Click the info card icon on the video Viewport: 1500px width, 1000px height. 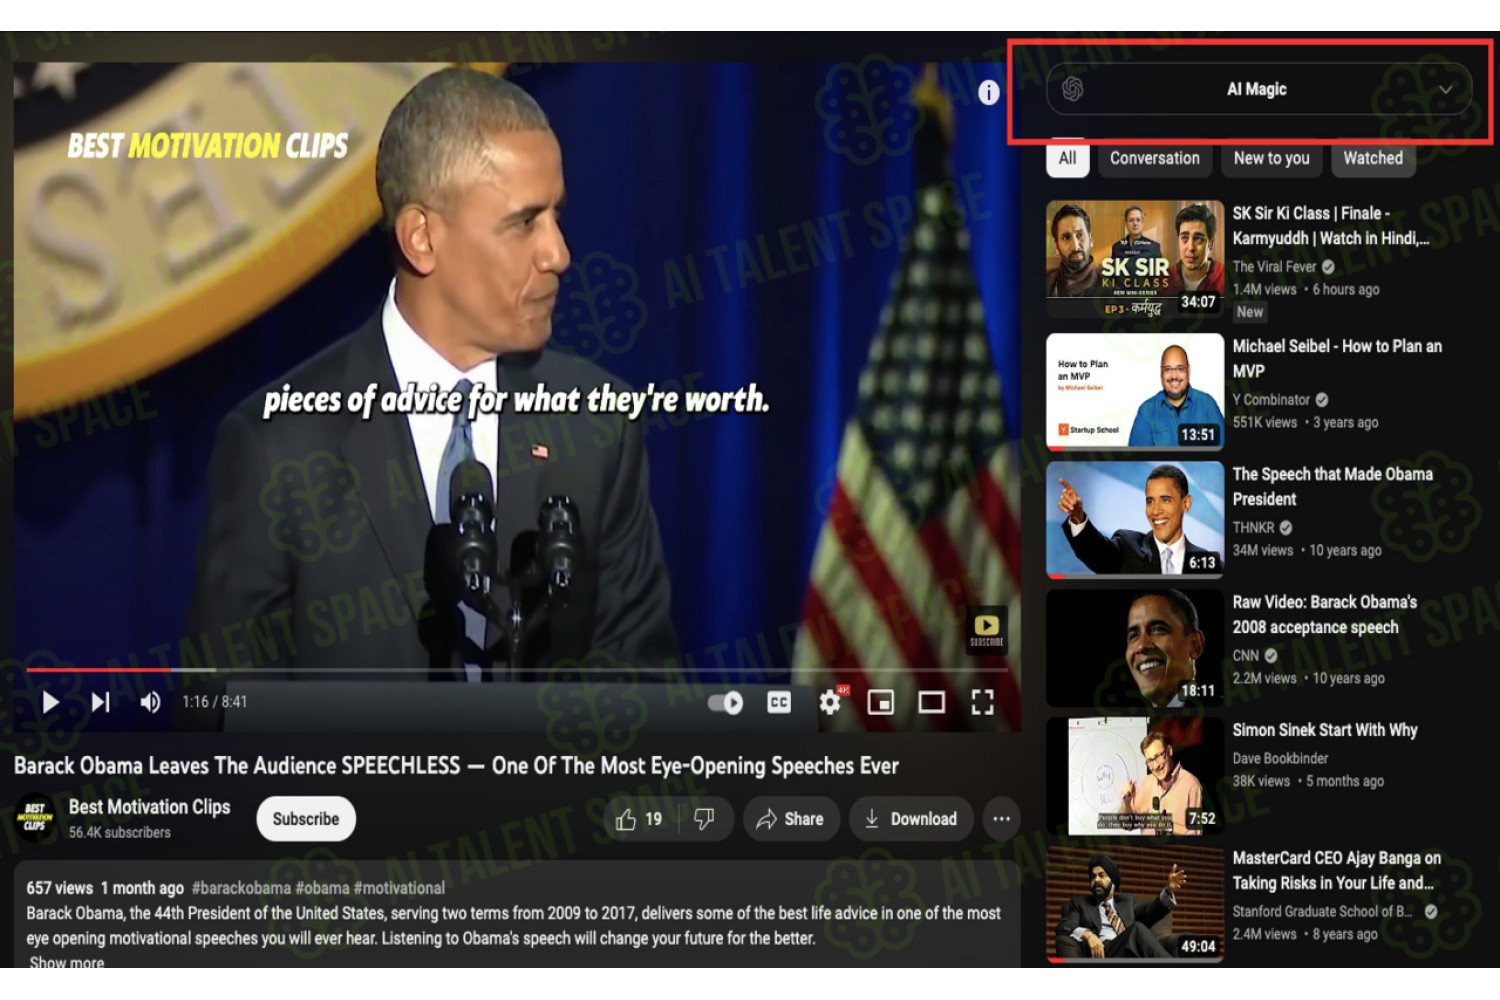[x=988, y=93]
